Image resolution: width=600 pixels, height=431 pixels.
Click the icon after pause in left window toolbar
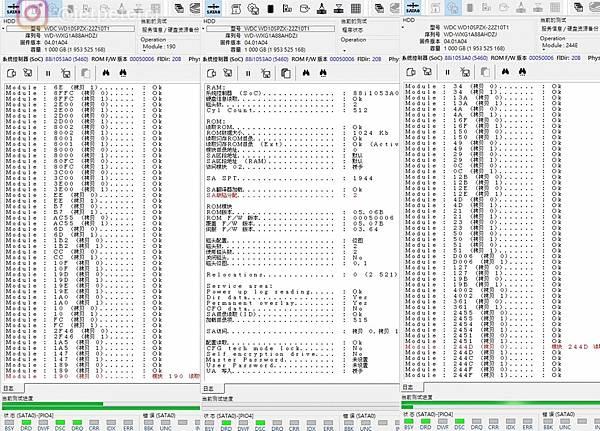tap(66, 73)
